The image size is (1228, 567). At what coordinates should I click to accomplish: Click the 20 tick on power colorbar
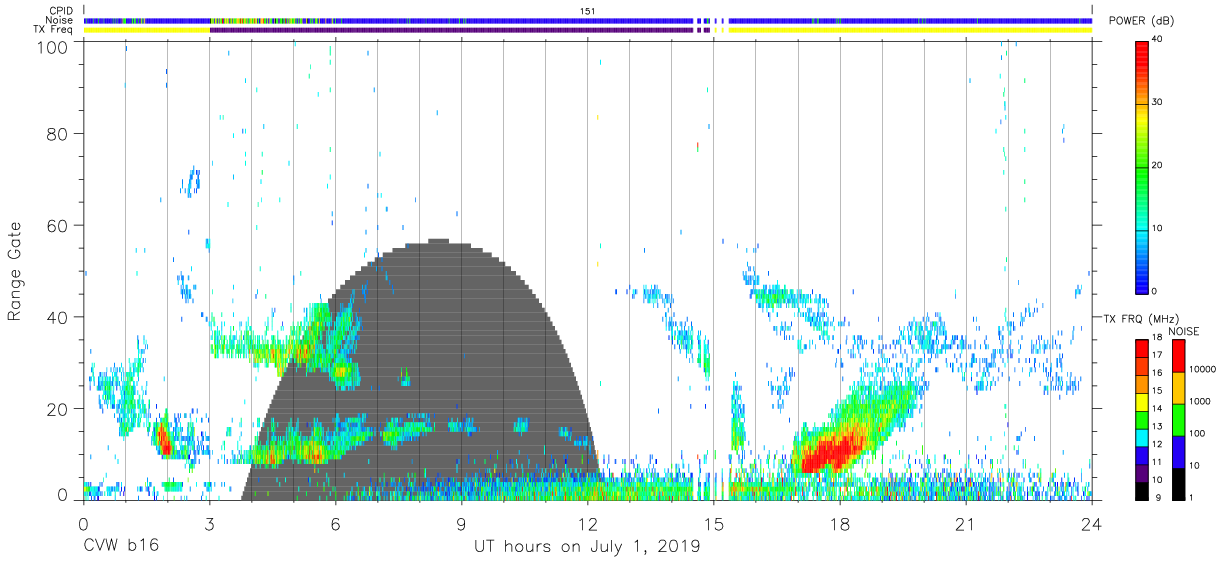click(x=1157, y=165)
